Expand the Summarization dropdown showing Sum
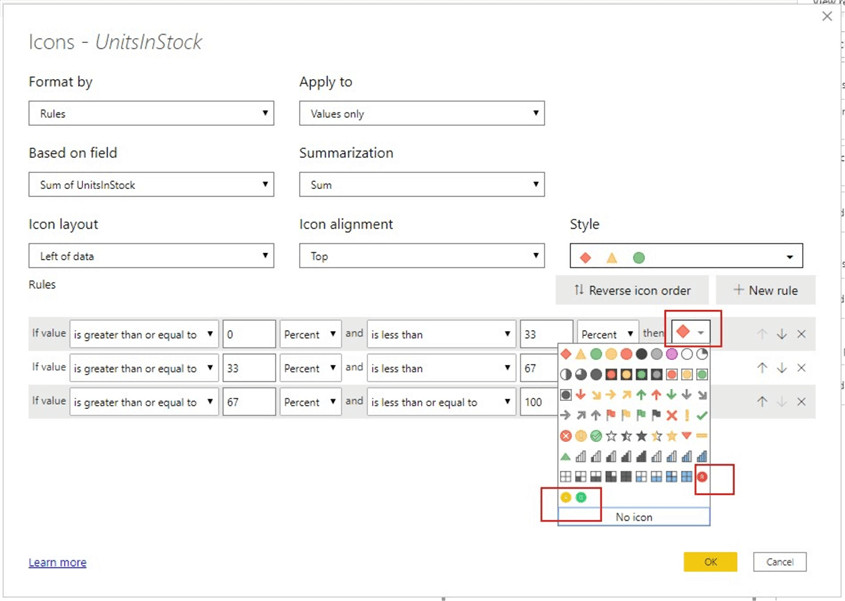Screen dimensions: 845x601 click(422, 184)
